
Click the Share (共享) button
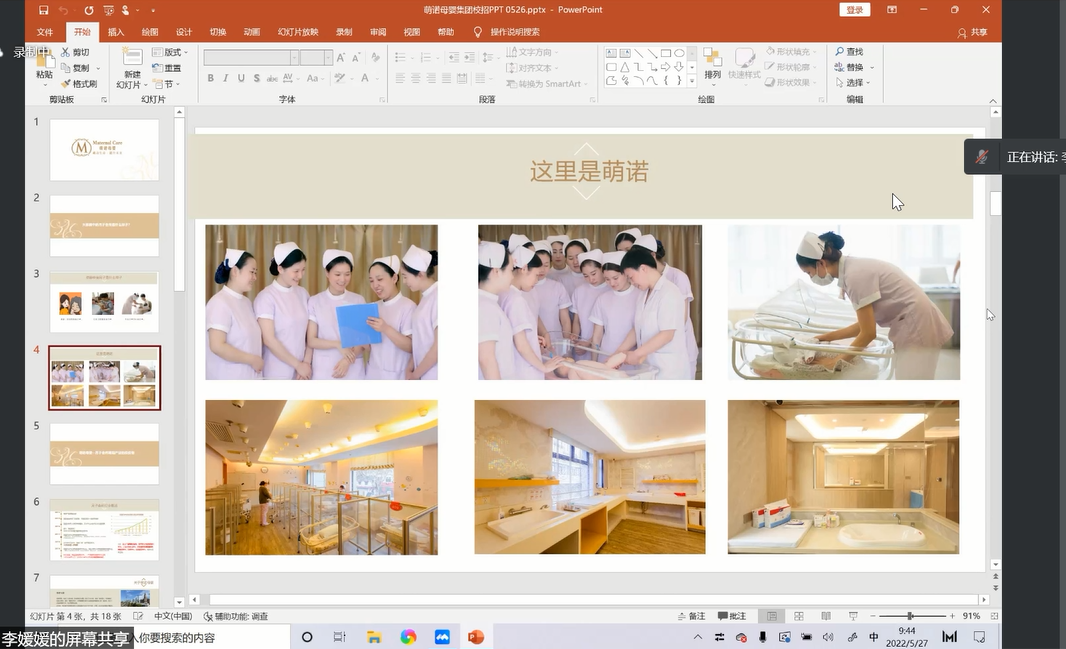972,32
